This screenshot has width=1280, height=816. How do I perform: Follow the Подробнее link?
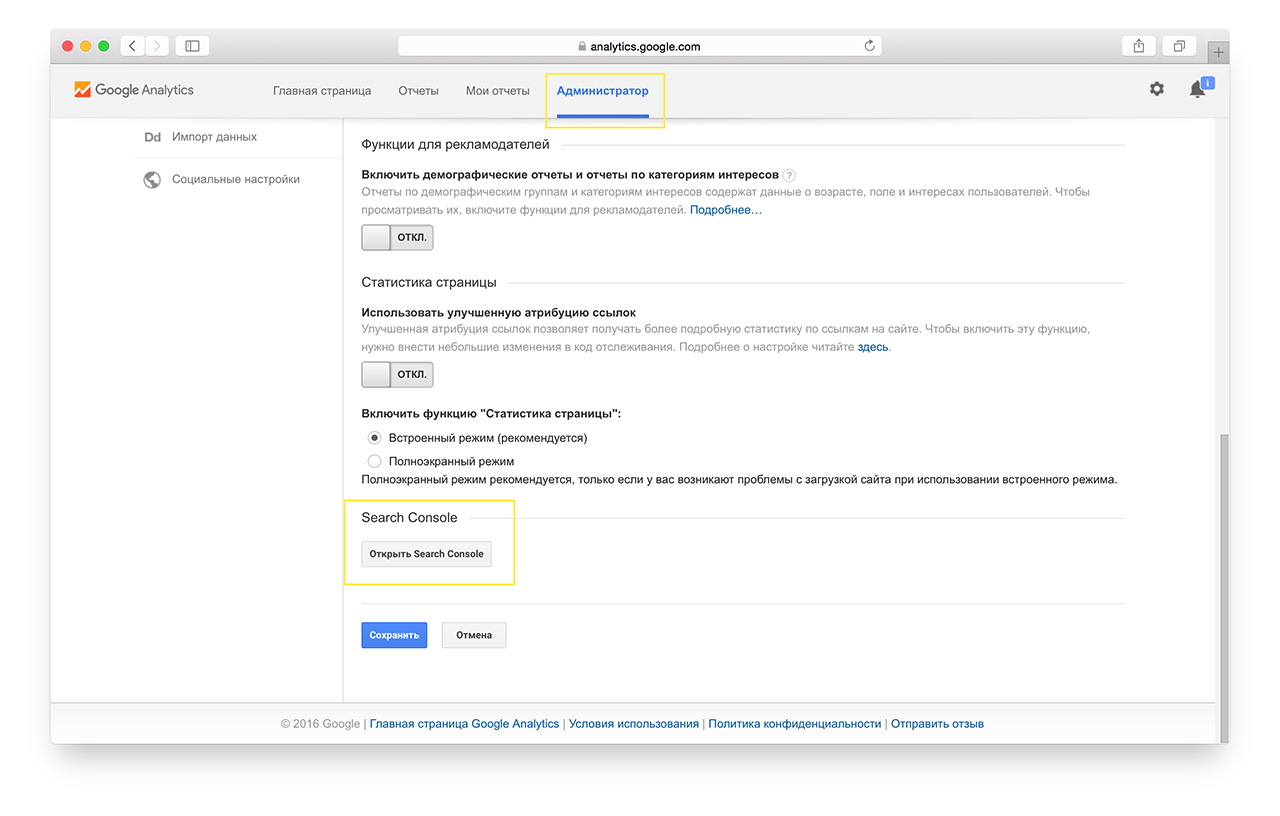click(725, 210)
